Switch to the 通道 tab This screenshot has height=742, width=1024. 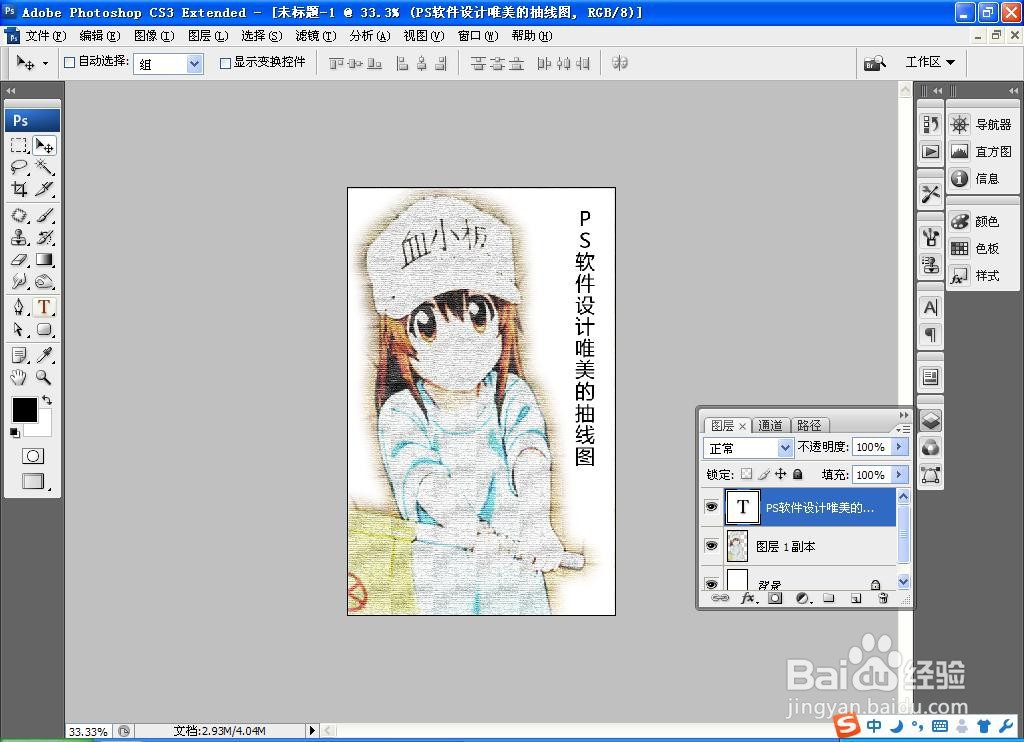770,425
